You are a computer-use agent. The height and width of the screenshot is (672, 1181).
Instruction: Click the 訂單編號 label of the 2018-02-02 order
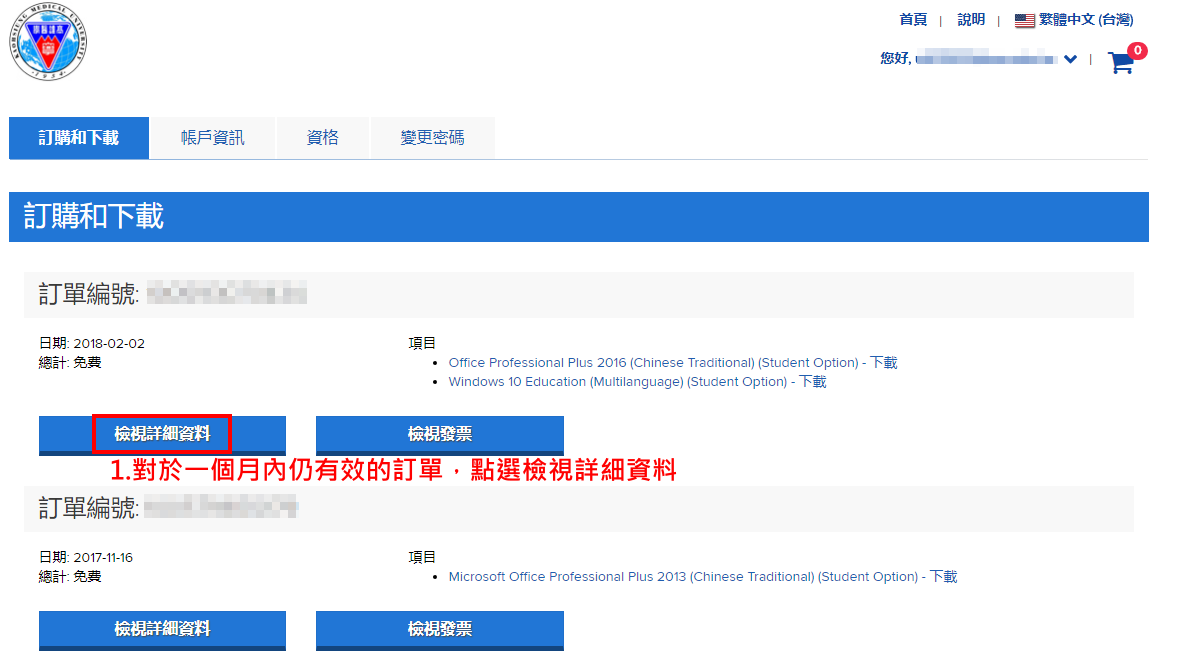point(89,294)
